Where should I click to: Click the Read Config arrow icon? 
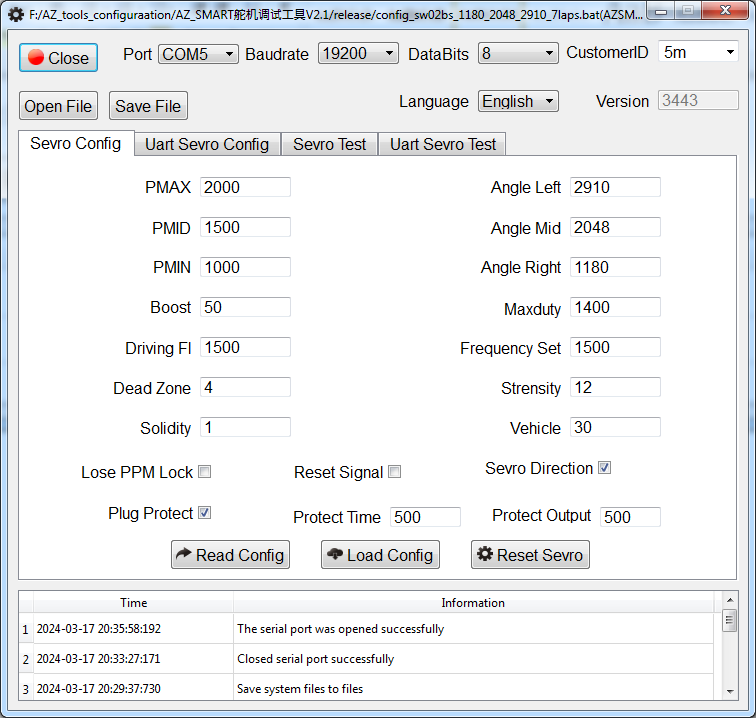(183, 555)
